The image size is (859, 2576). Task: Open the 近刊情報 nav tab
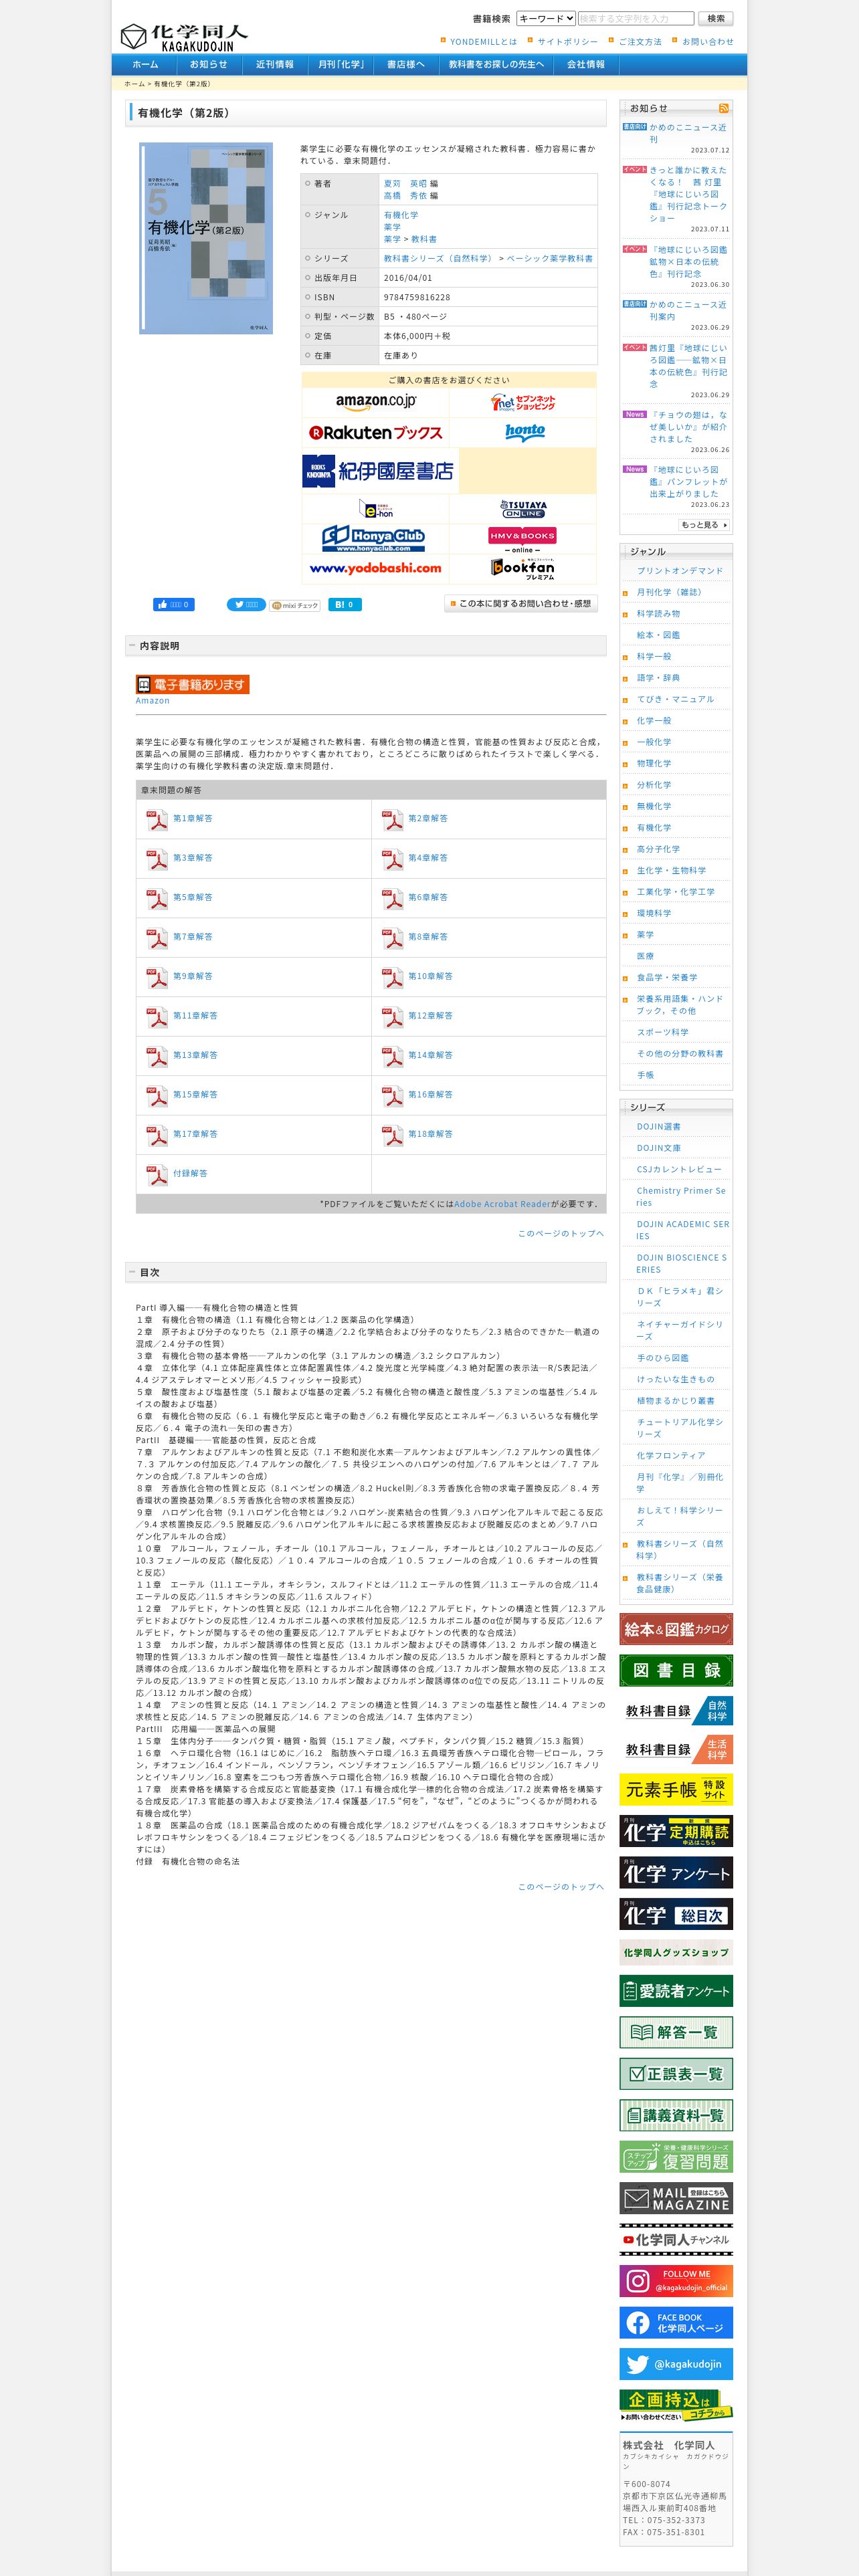[275, 64]
